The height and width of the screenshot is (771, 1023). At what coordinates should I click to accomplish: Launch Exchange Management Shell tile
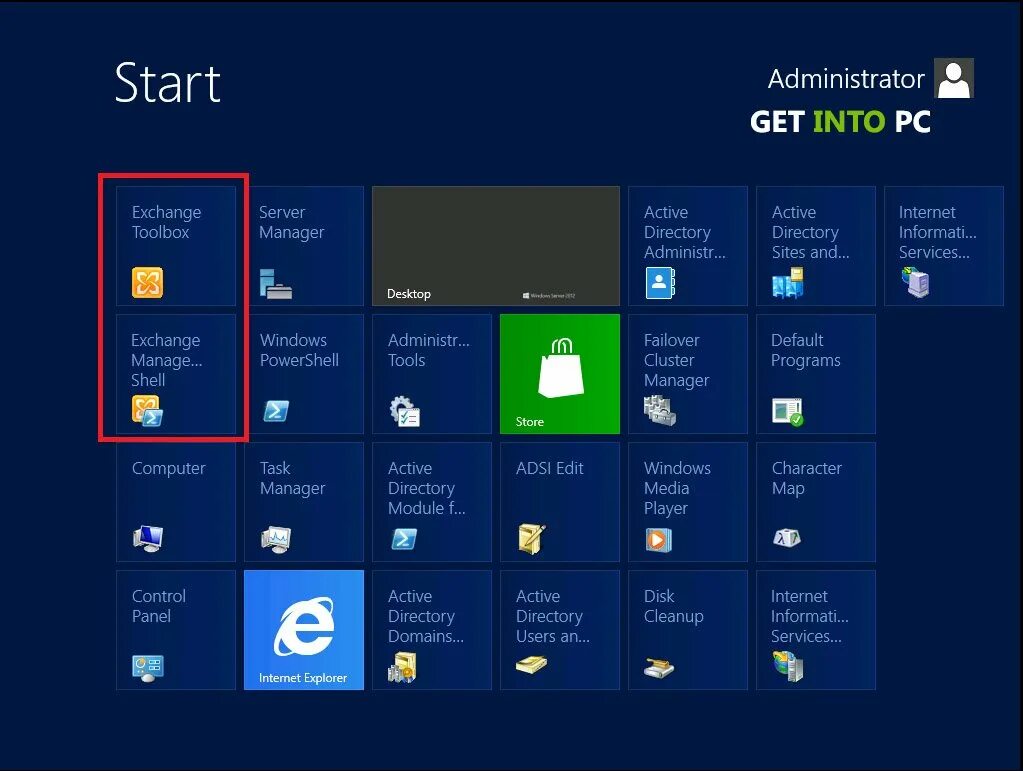tap(176, 374)
